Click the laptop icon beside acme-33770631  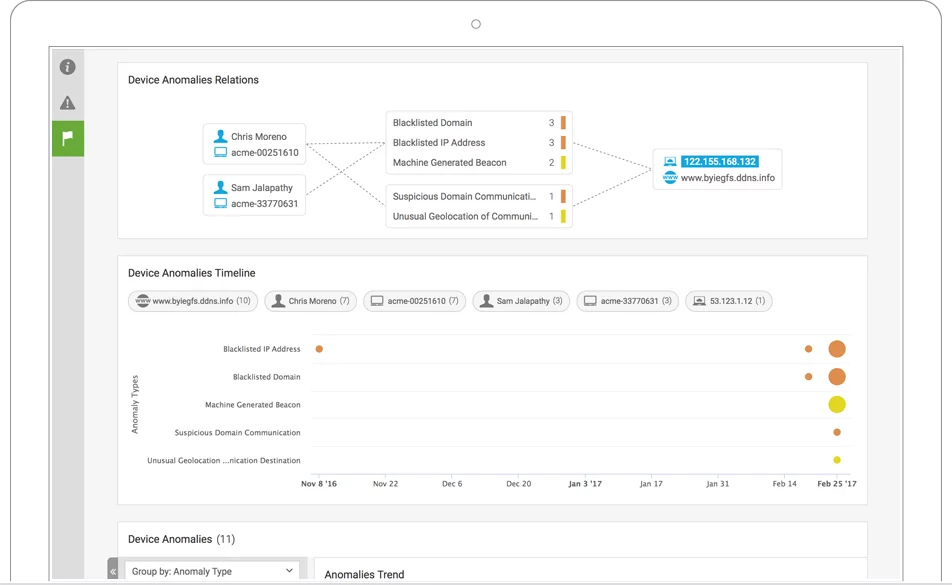pyautogui.click(x=221, y=204)
